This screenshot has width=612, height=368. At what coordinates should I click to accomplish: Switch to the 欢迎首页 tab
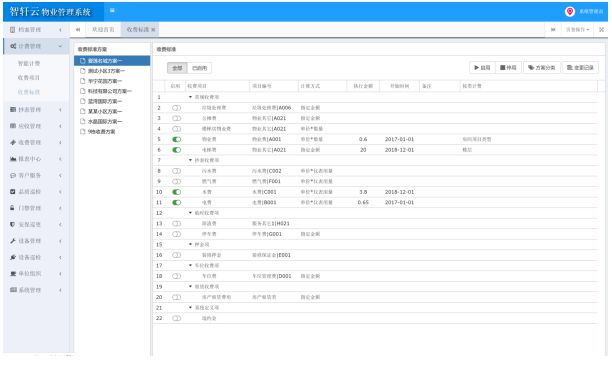point(103,30)
